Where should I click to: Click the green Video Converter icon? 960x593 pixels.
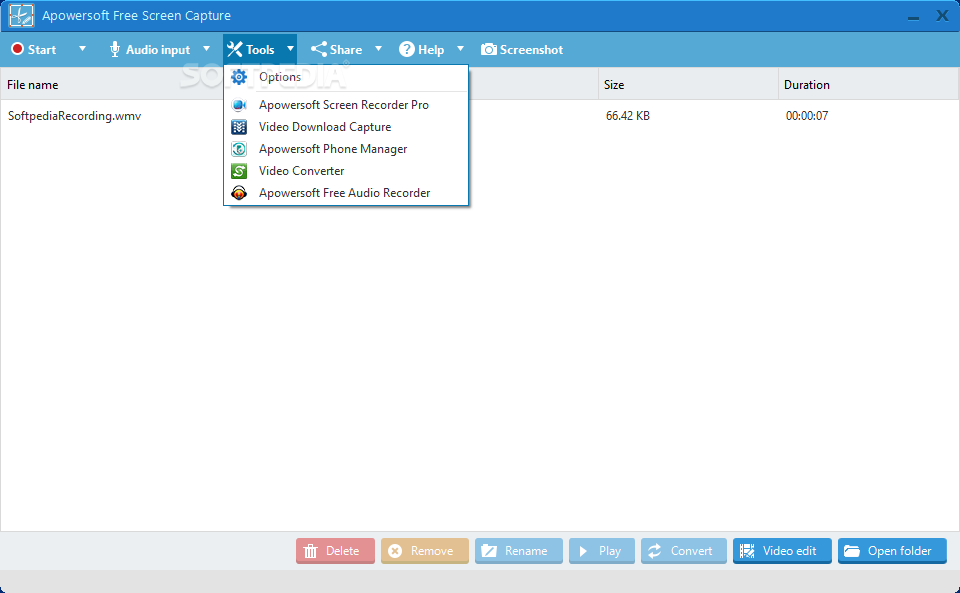tap(239, 171)
